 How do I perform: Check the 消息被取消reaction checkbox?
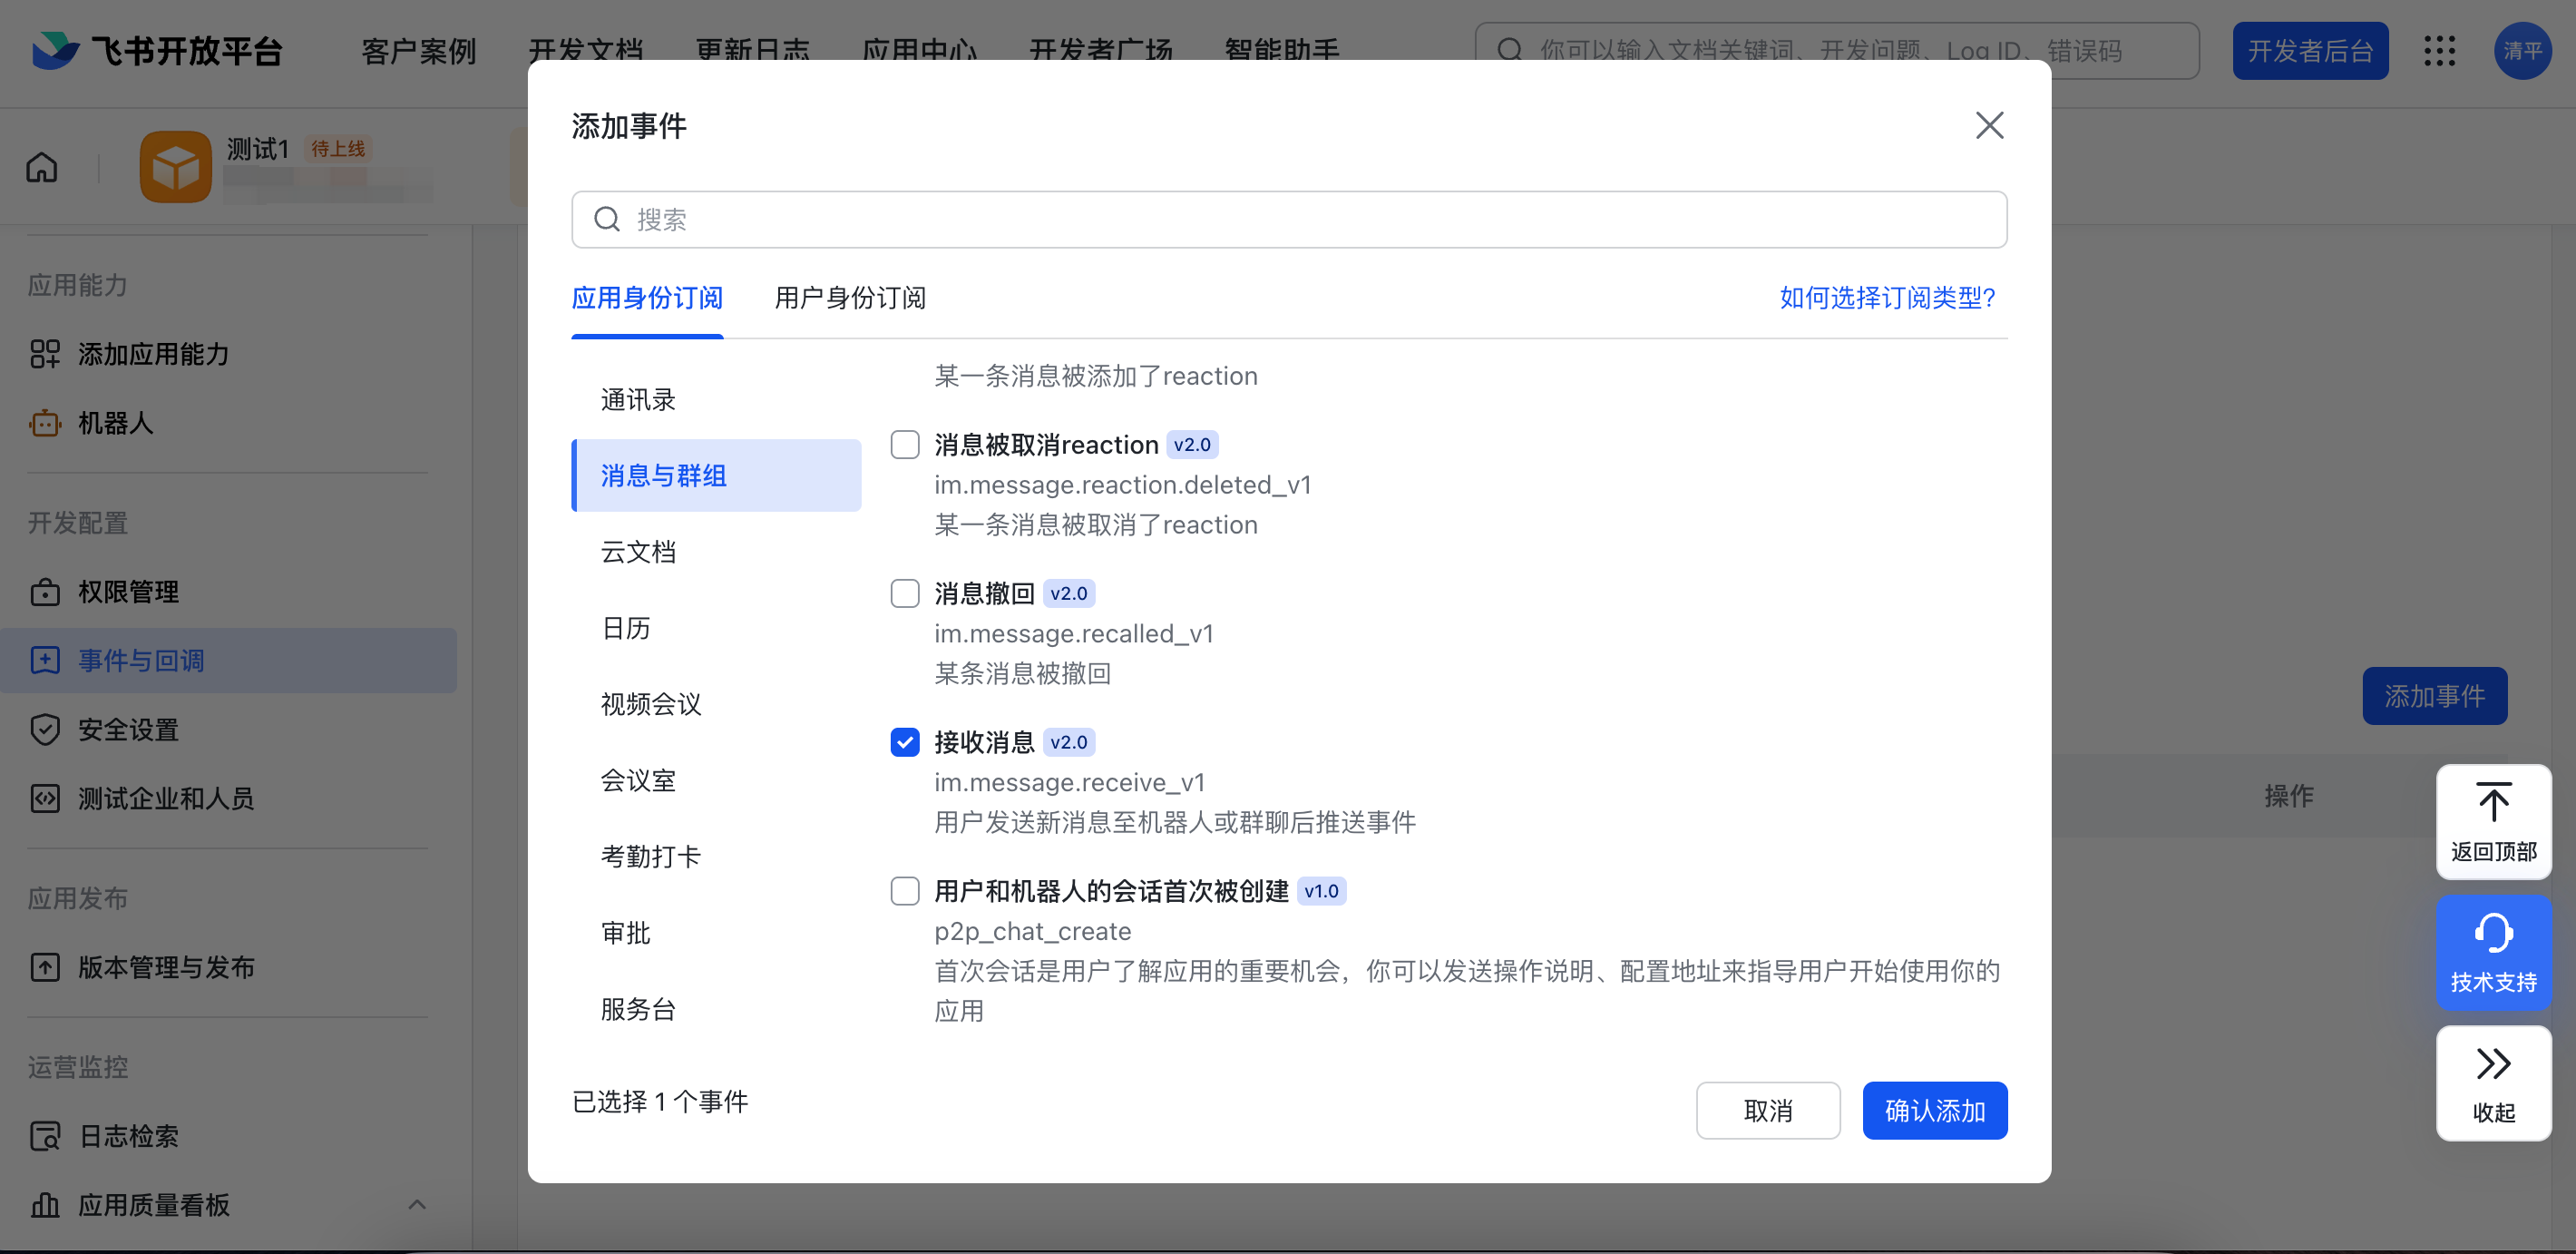pyautogui.click(x=905, y=444)
